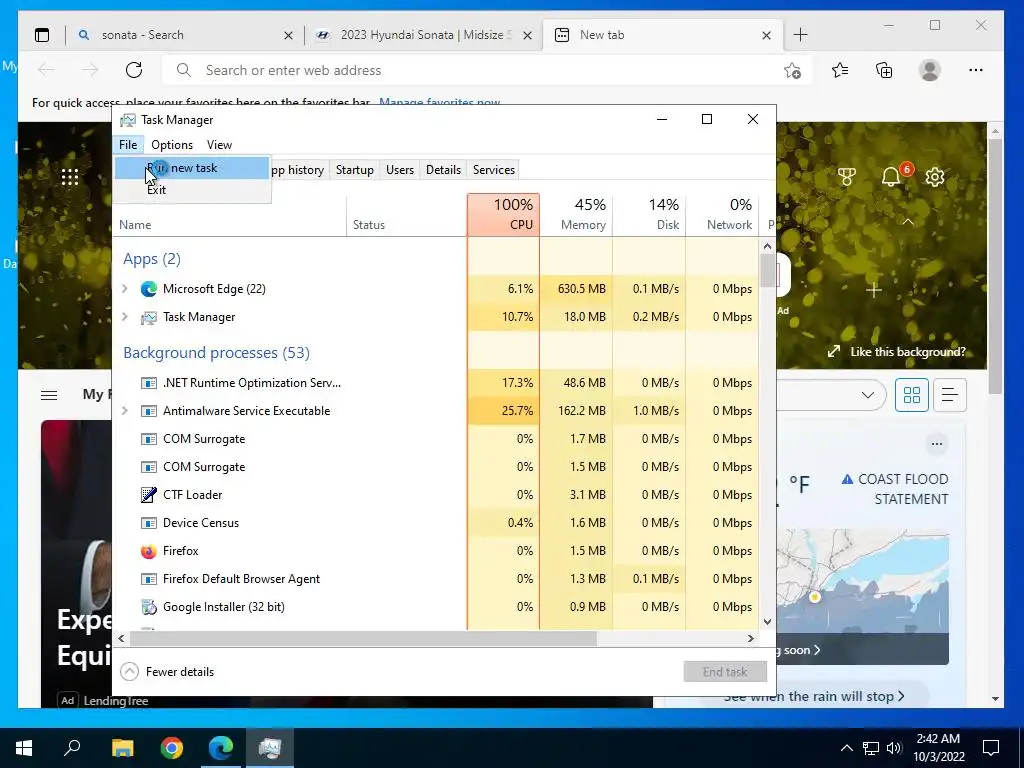1024x768 pixels.
Task: Open Edge Settings and more menu
Action: coord(976,70)
